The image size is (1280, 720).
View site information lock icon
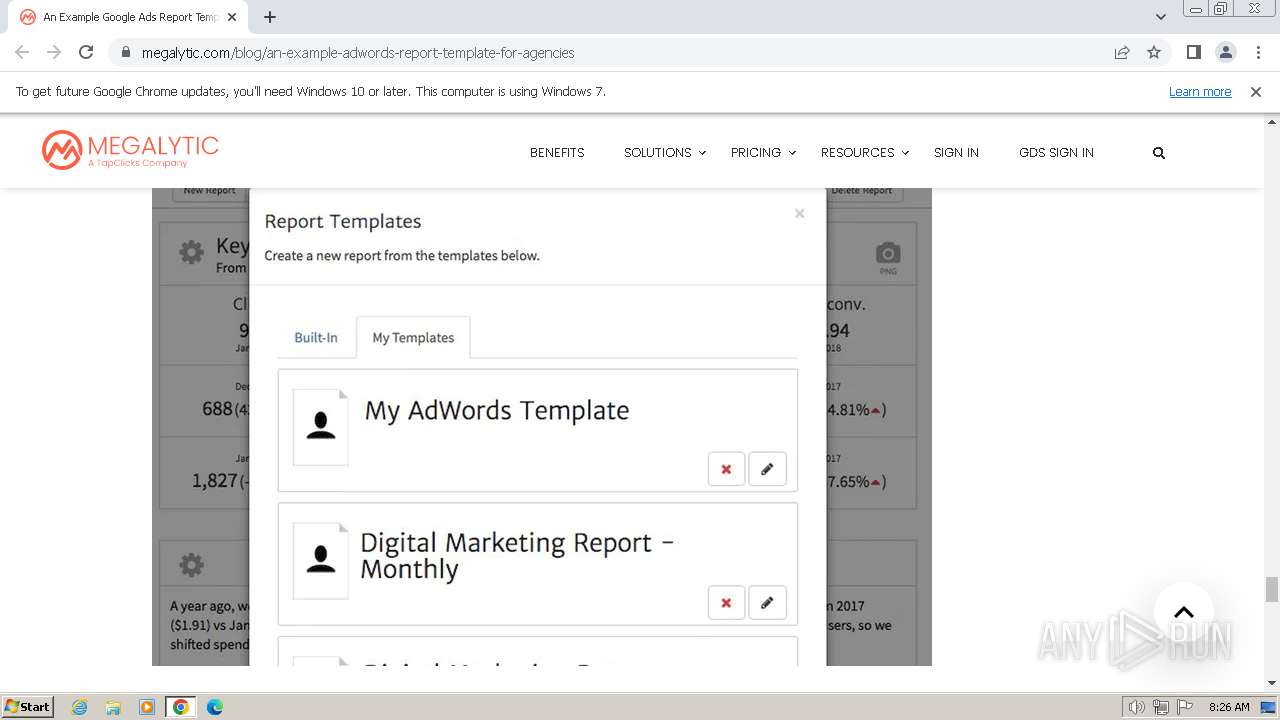pos(125,52)
